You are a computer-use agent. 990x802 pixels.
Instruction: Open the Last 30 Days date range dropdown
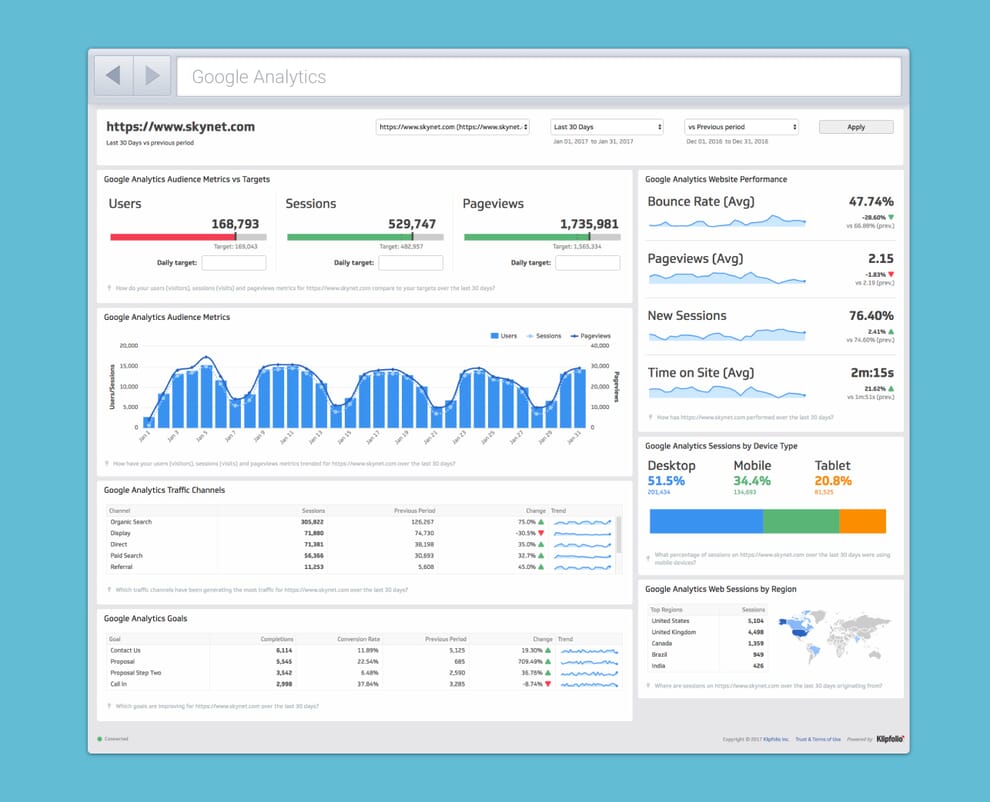tap(607, 127)
